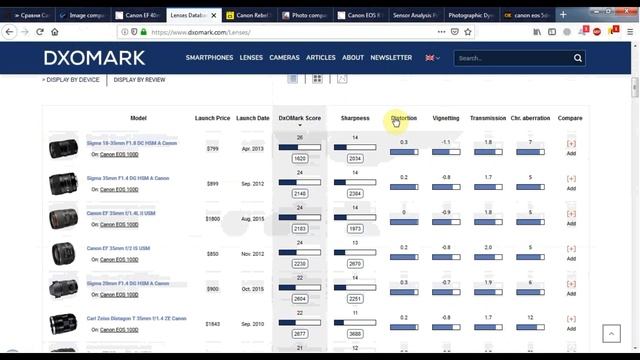Open the page actions three-dot menu
Viewport: 640px width, 360px height.
tap(441, 32)
